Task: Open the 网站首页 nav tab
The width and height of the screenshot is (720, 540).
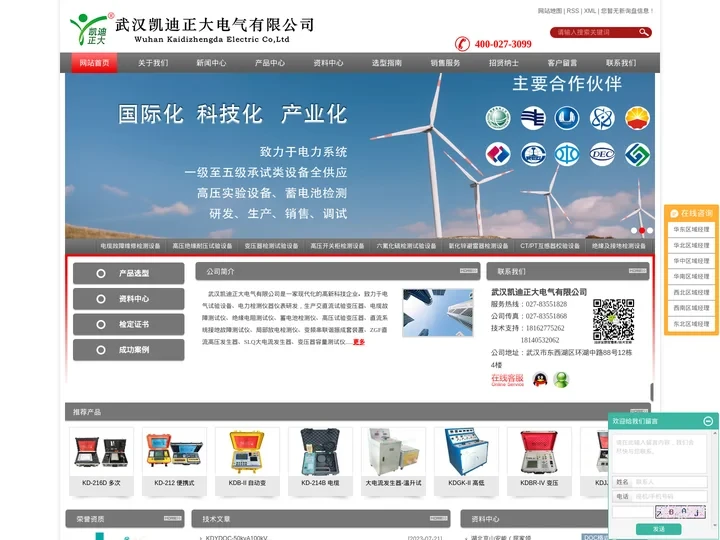Action: tap(94, 63)
